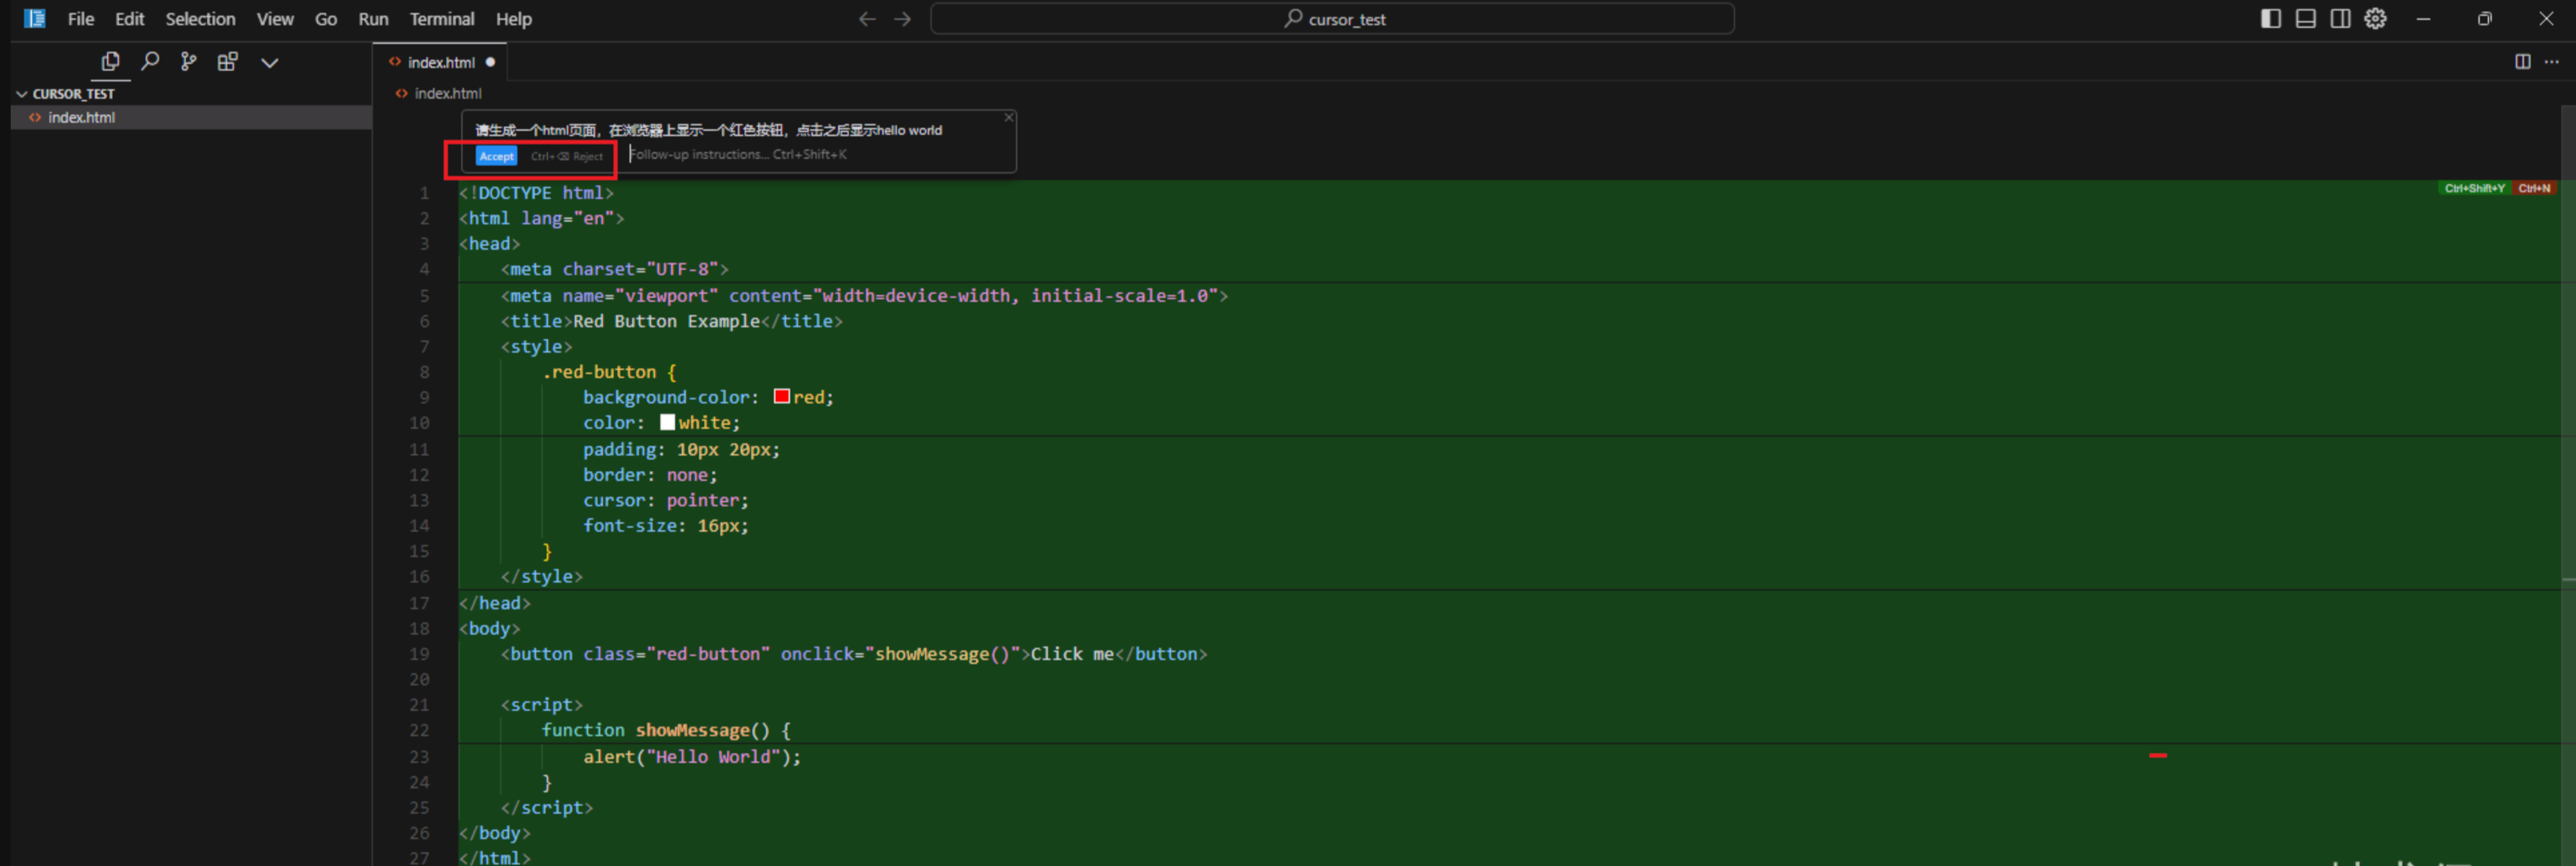Screen dimensions: 2576x866
Task: Navigate back with the left arrow
Action: [867, 19]
